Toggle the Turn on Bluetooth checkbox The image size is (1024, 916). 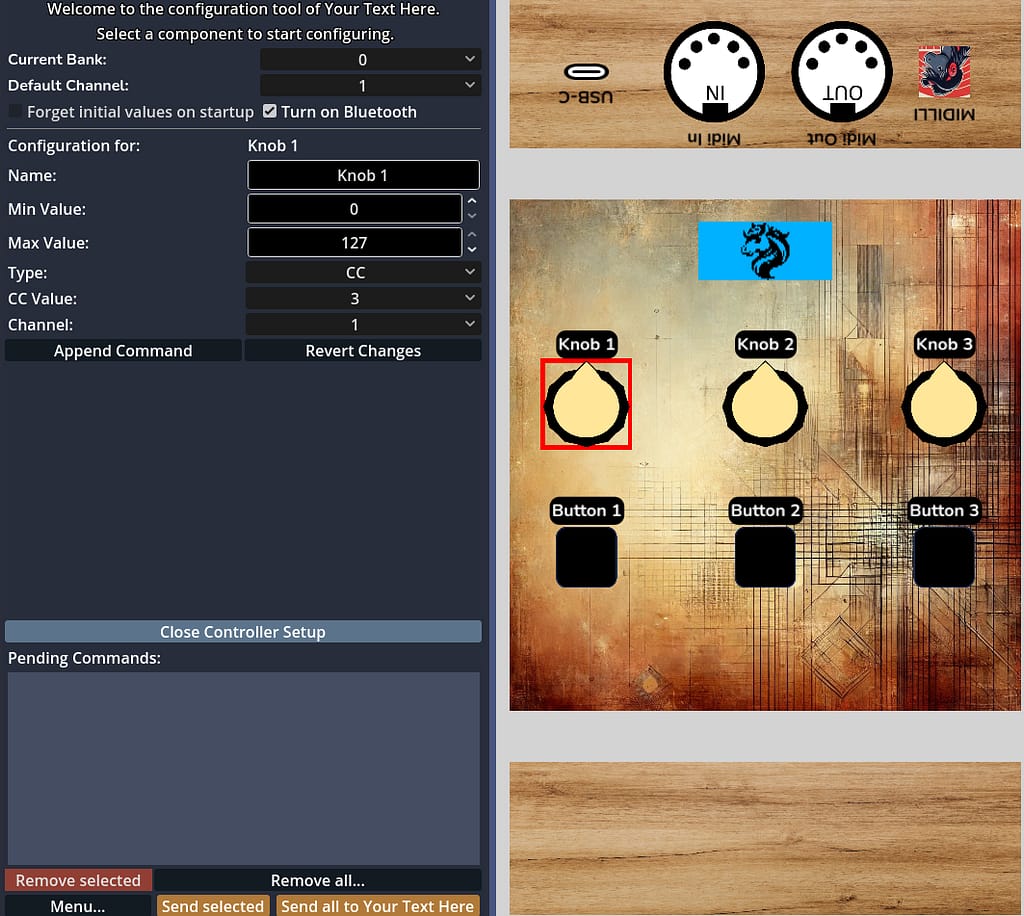click(x=270, y=112)
